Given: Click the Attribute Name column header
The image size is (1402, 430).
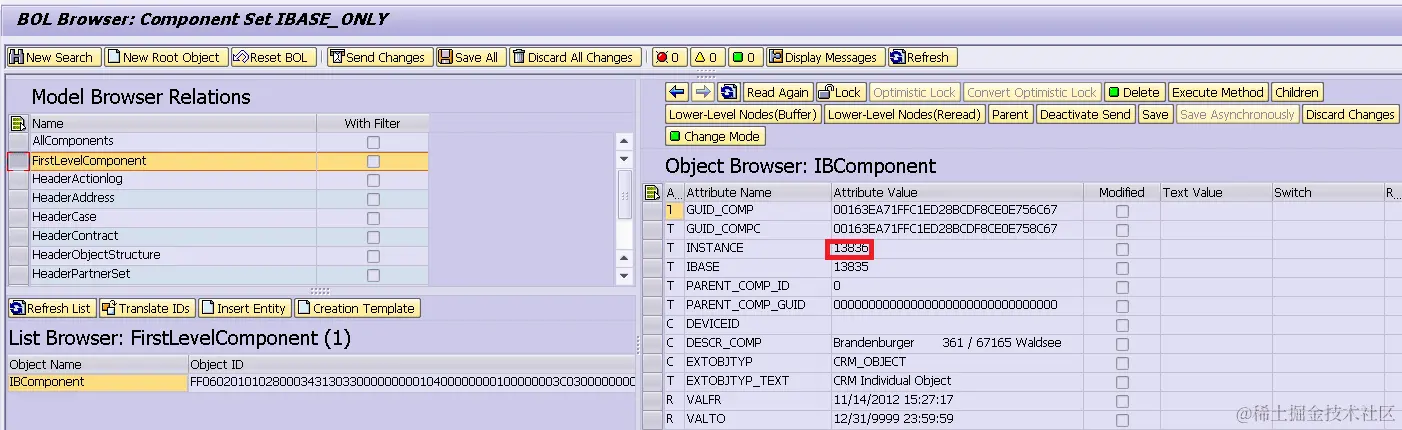Looking at the screenshot, I should click(x=756, y=192).
